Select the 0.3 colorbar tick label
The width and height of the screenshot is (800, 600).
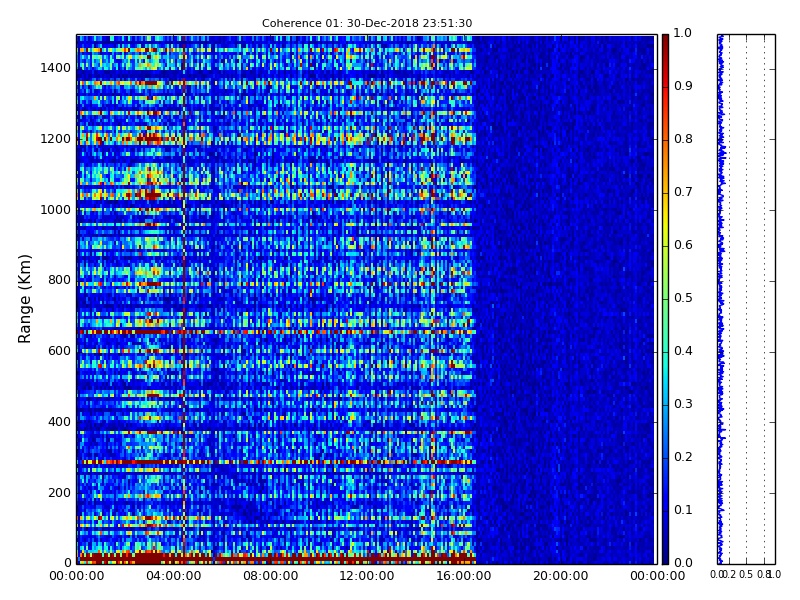tap(683, 404)
